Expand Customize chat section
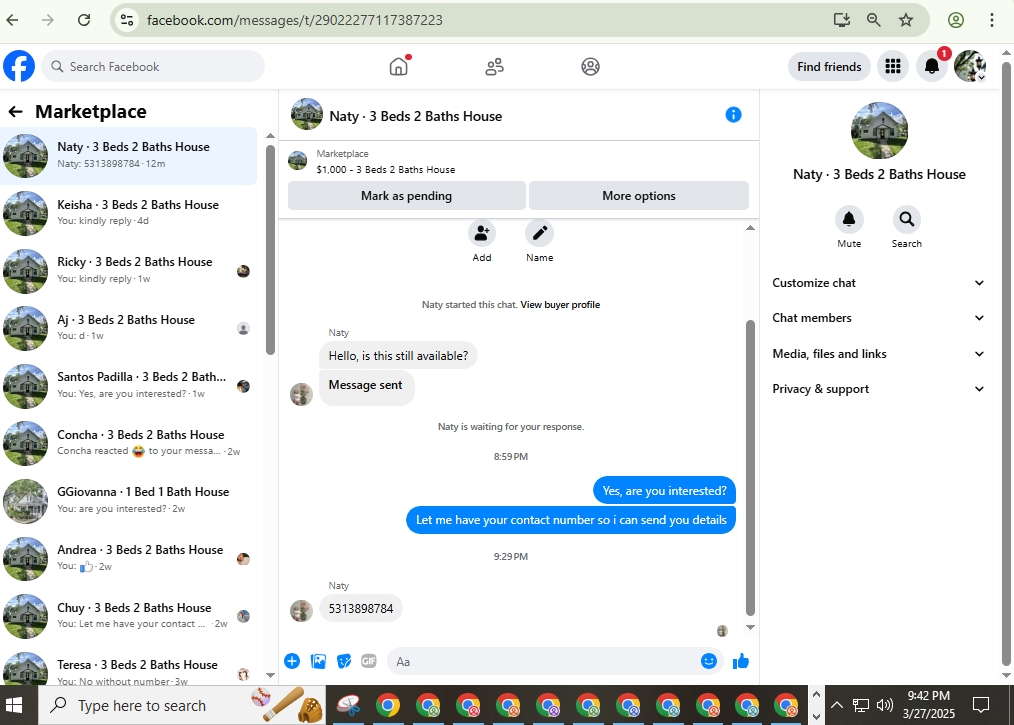This screenshot has width=1014, height=725. point(878,283)
